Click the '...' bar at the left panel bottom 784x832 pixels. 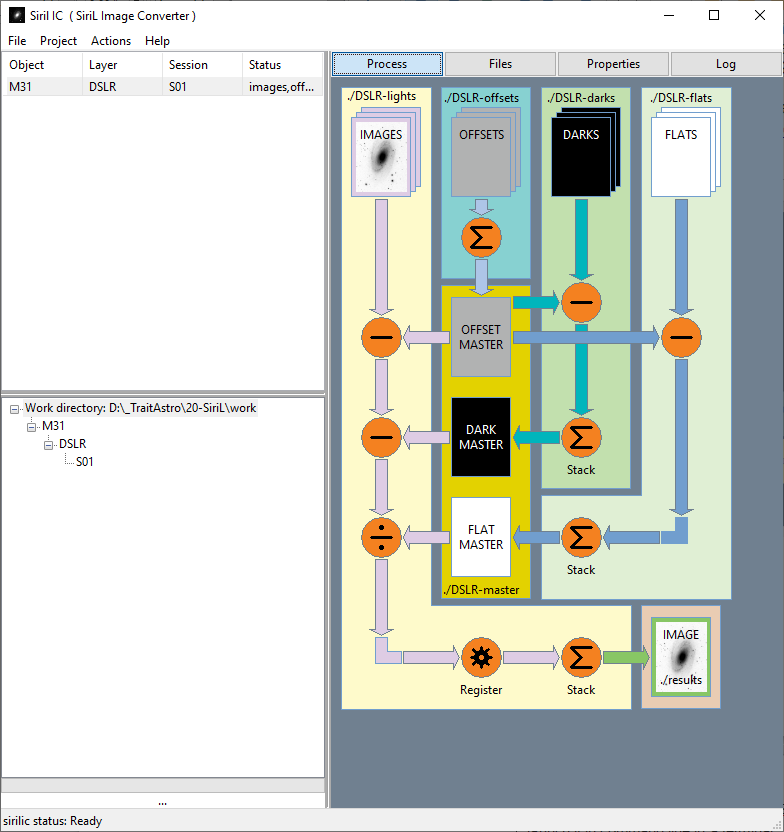coord(163,801)
